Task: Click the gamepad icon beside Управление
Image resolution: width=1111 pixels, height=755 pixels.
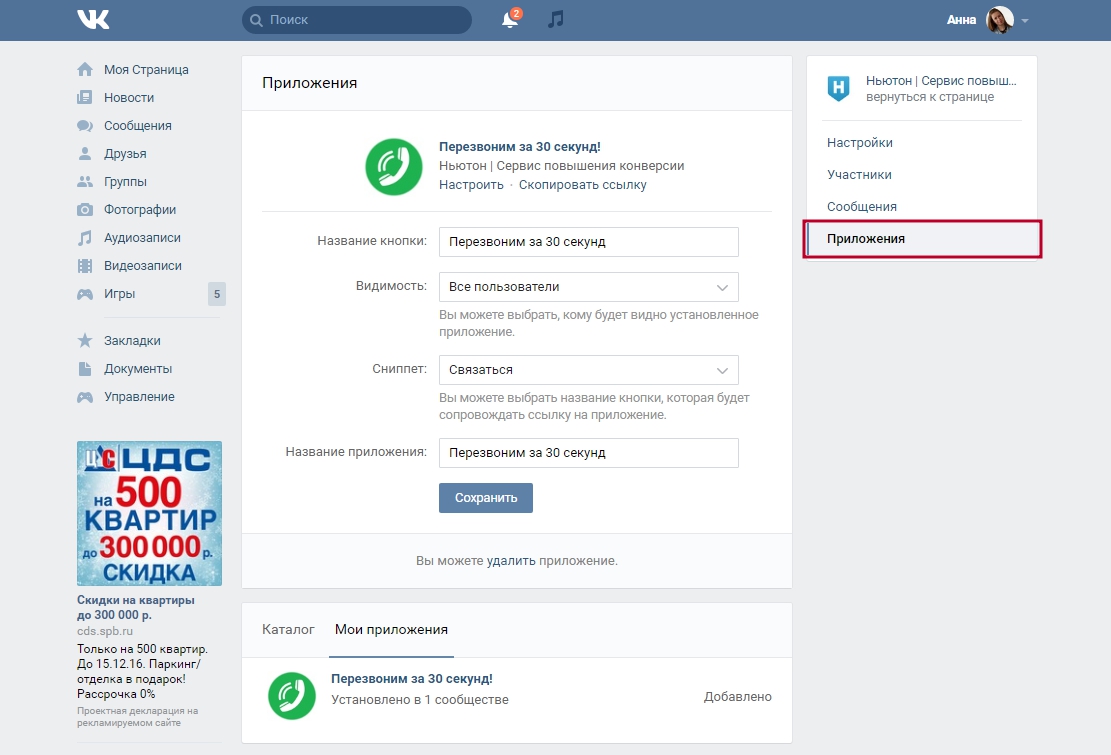Action: point(85,397)
